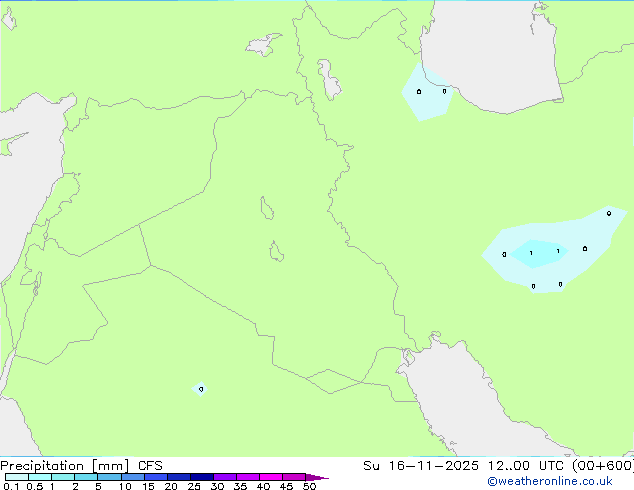
Task: Click the 25–30 mm legend swatch
Action: coord(202,477)
